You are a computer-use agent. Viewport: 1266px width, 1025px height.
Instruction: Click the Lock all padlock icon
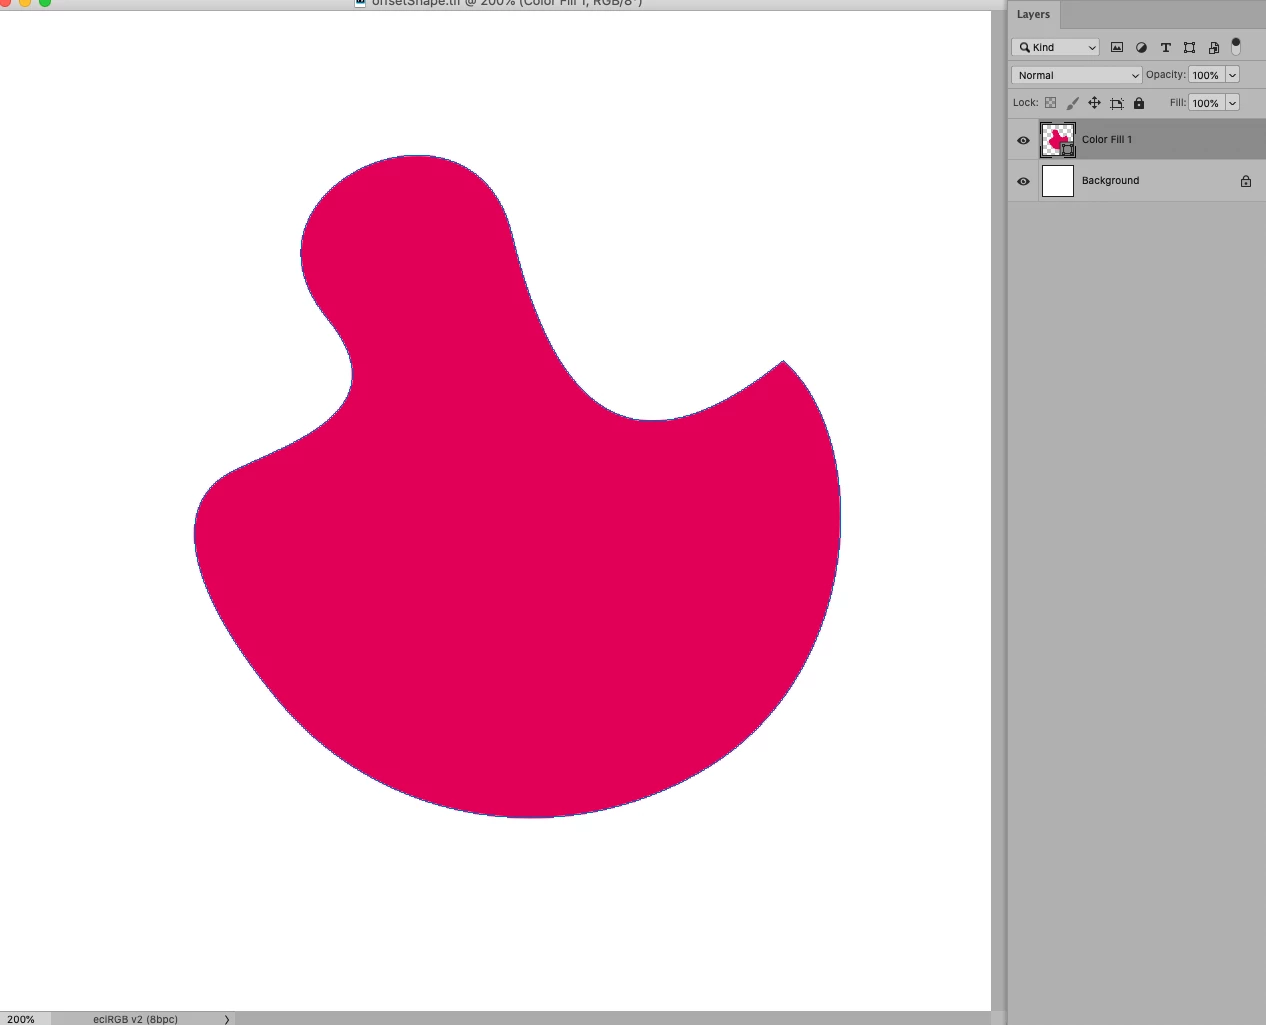point(1138,103)
